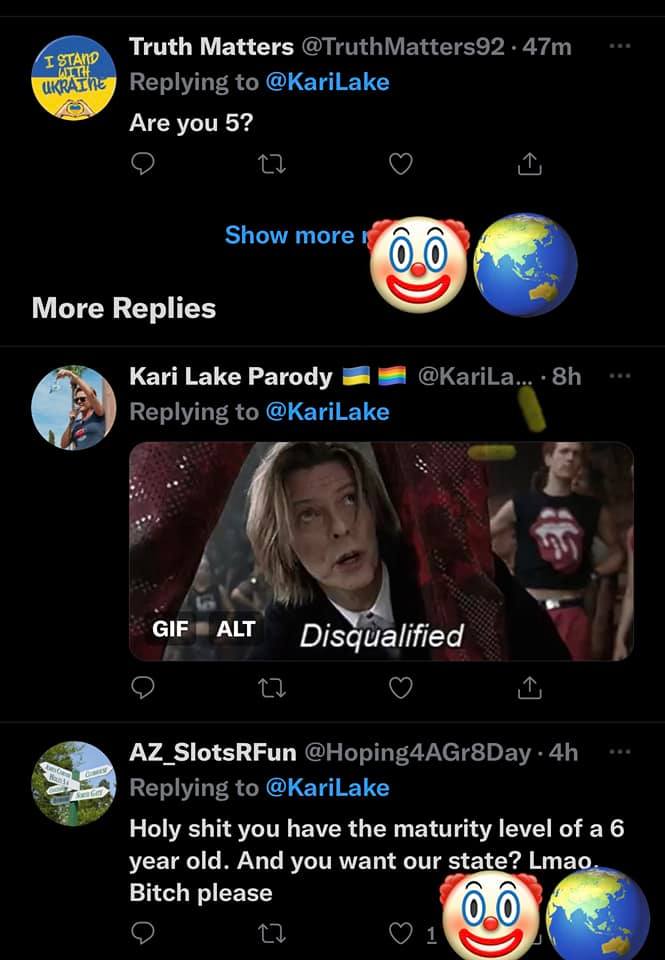This screenshot has height=960, width=665.
Task: Reply to Kari Lake Parody's GIF tweet
Action: pyautogui.click(x=144, y=687)
